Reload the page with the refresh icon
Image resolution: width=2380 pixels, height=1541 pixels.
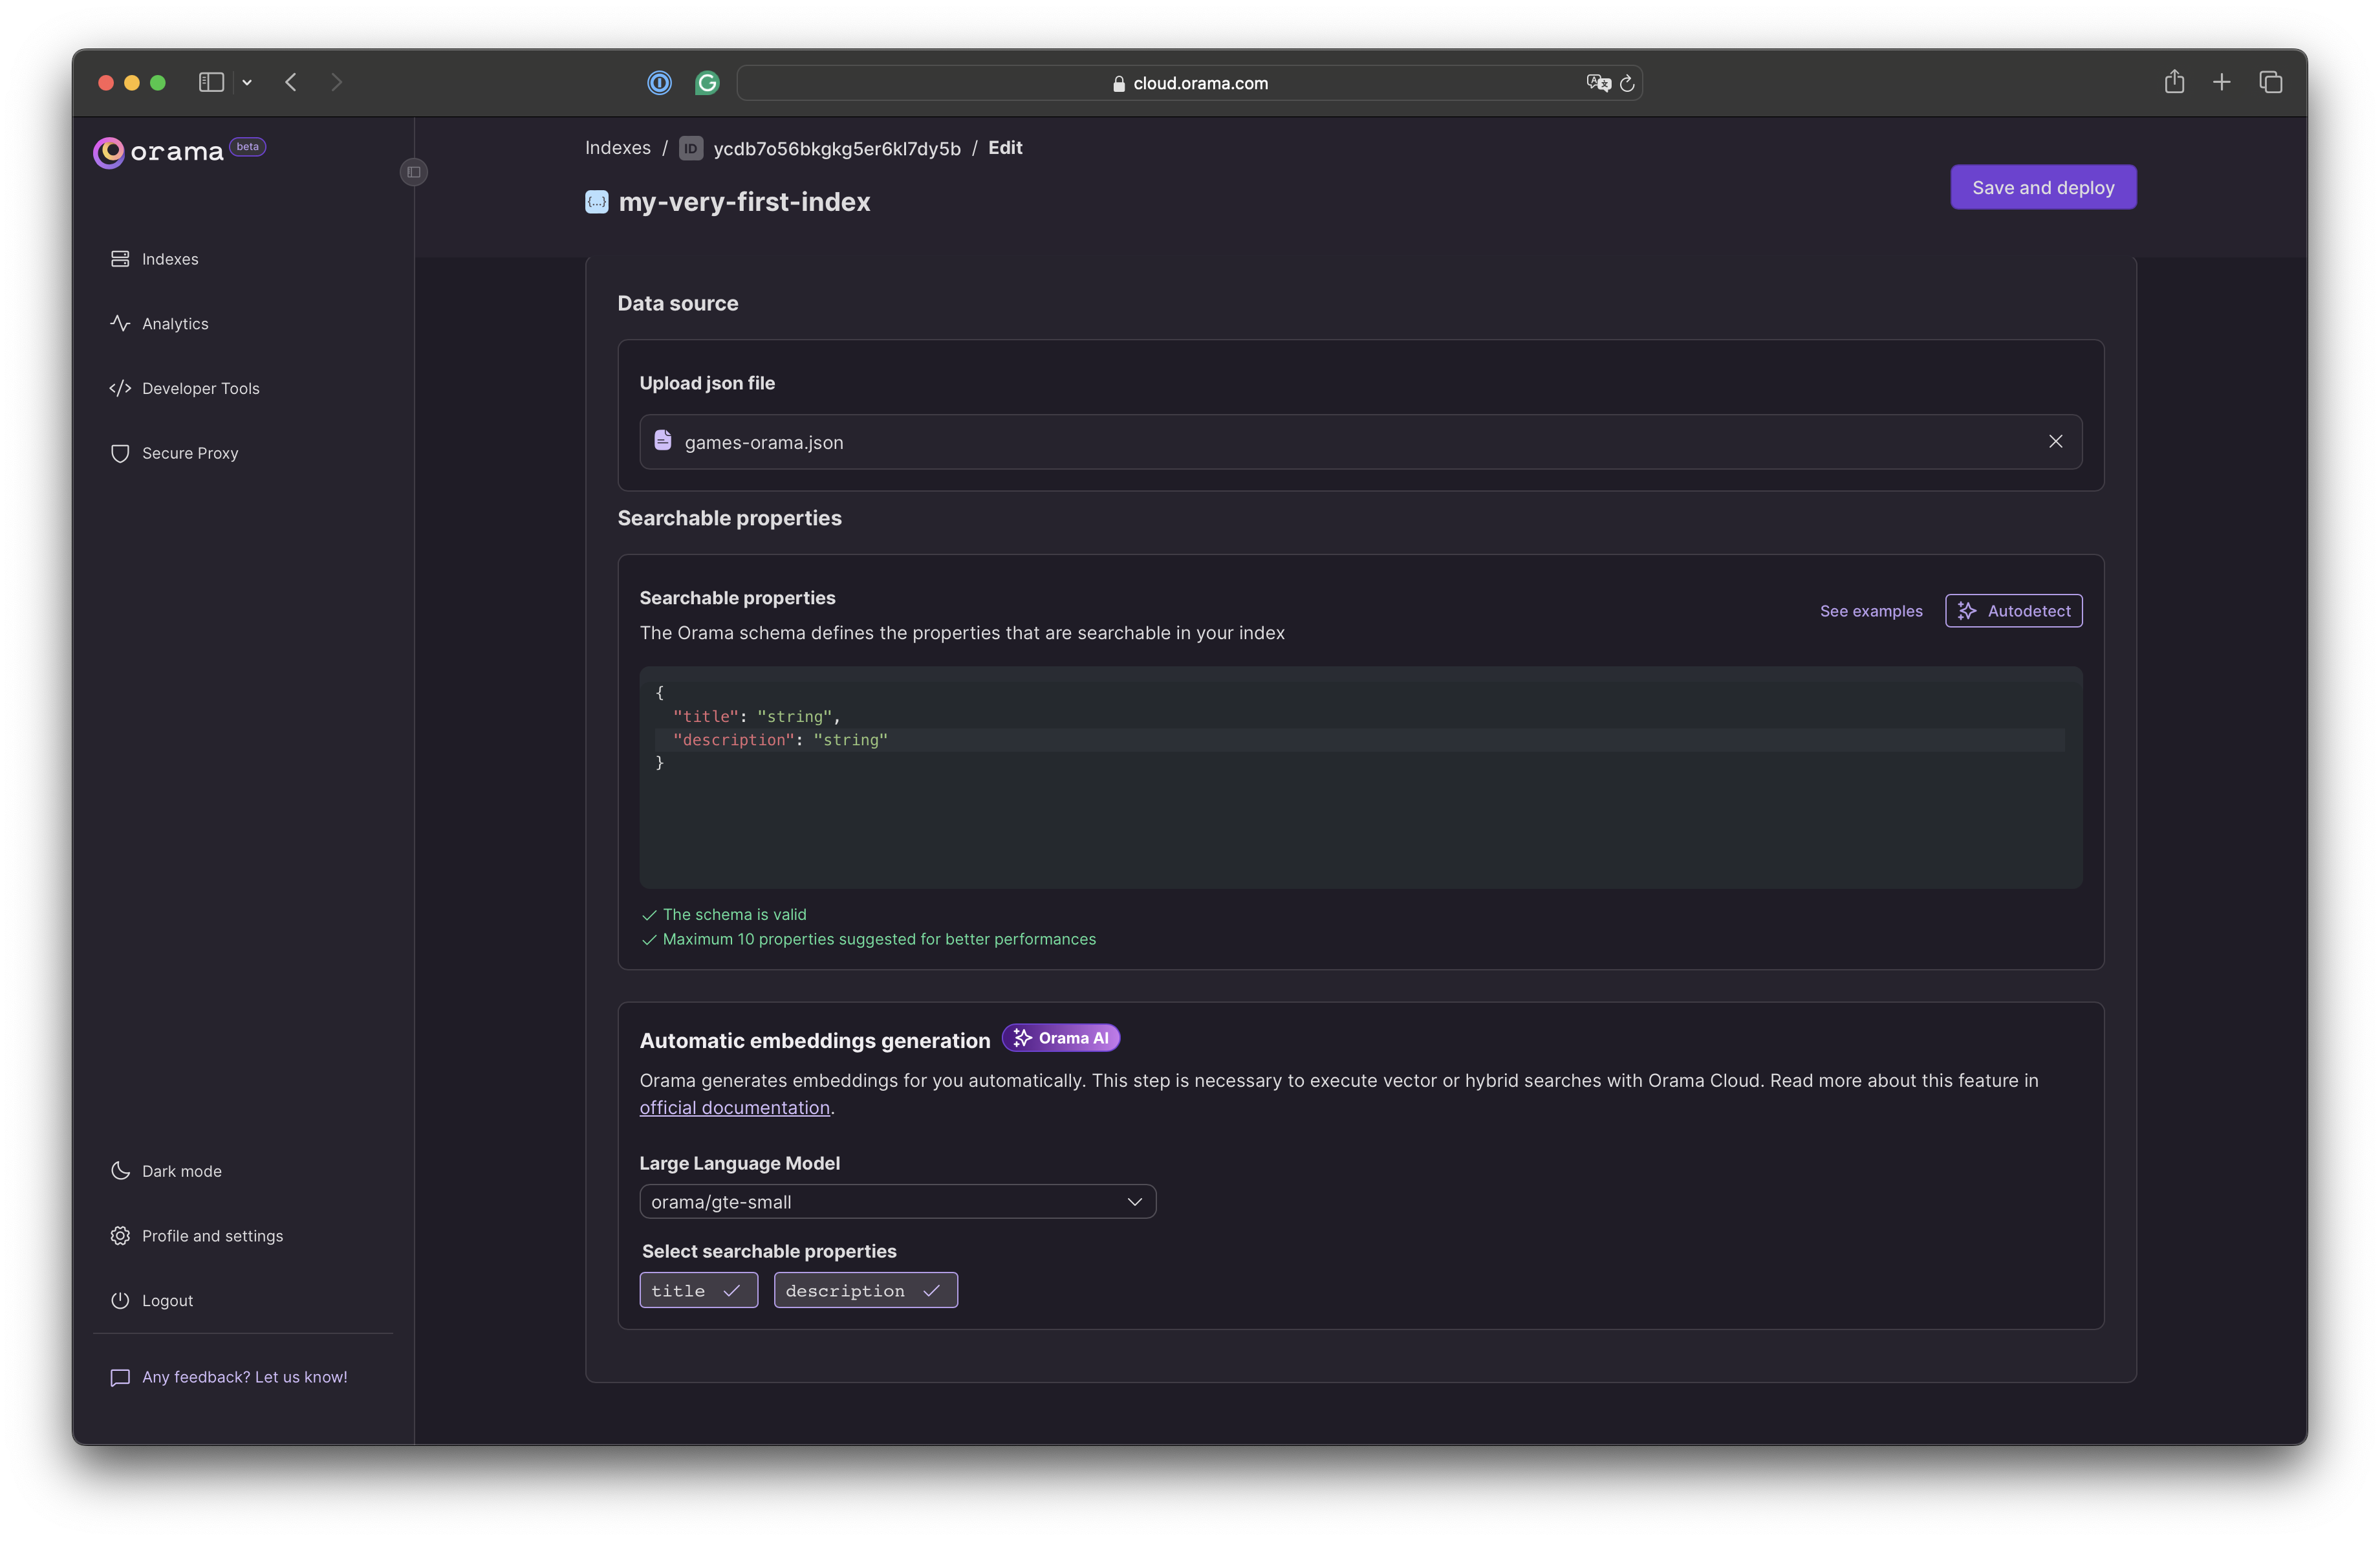(1627, 83)
